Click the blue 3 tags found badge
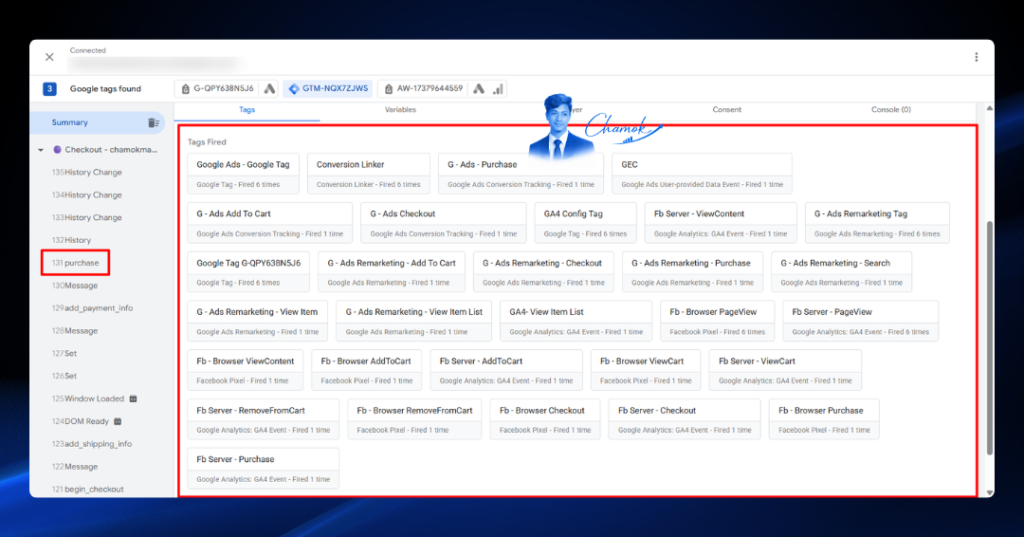 click(x=50, y=89)
